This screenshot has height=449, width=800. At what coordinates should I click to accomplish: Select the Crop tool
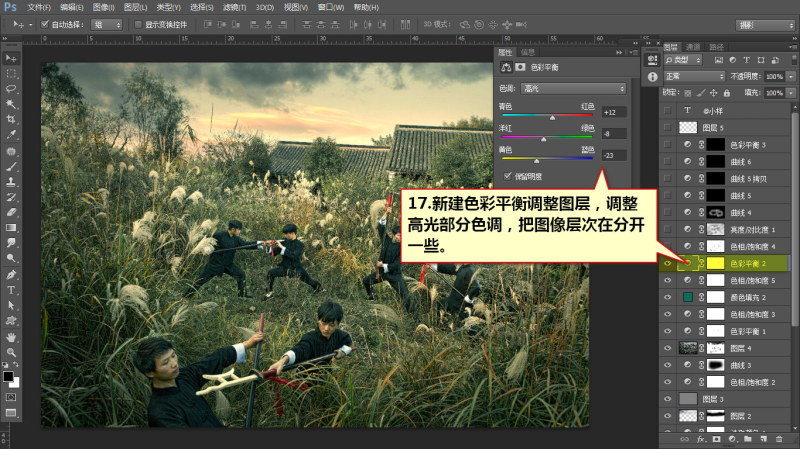pos(11,119)
